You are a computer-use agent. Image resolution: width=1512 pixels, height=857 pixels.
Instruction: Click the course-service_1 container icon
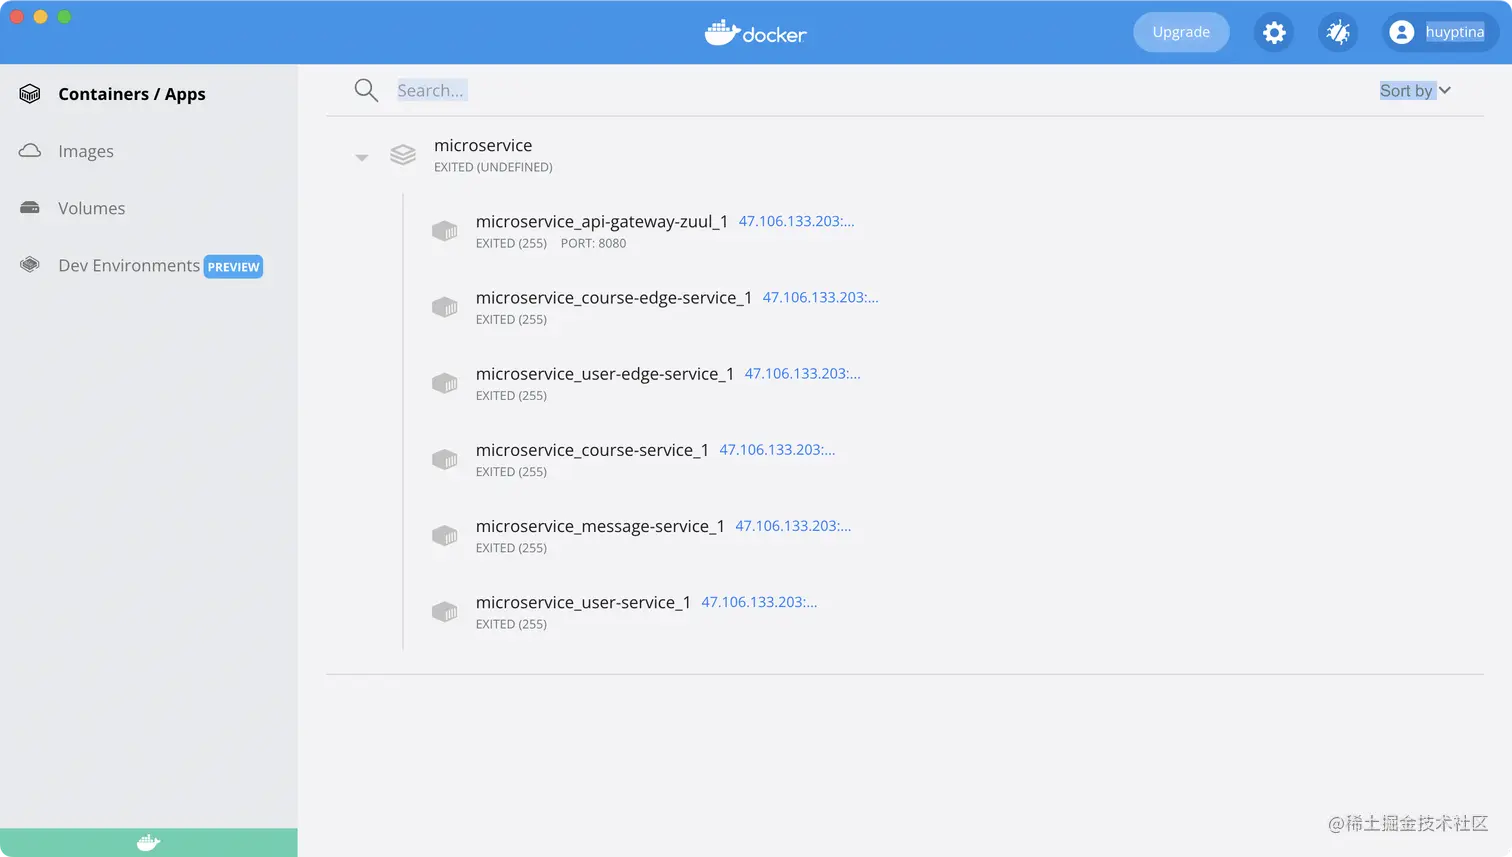point(444,459)
